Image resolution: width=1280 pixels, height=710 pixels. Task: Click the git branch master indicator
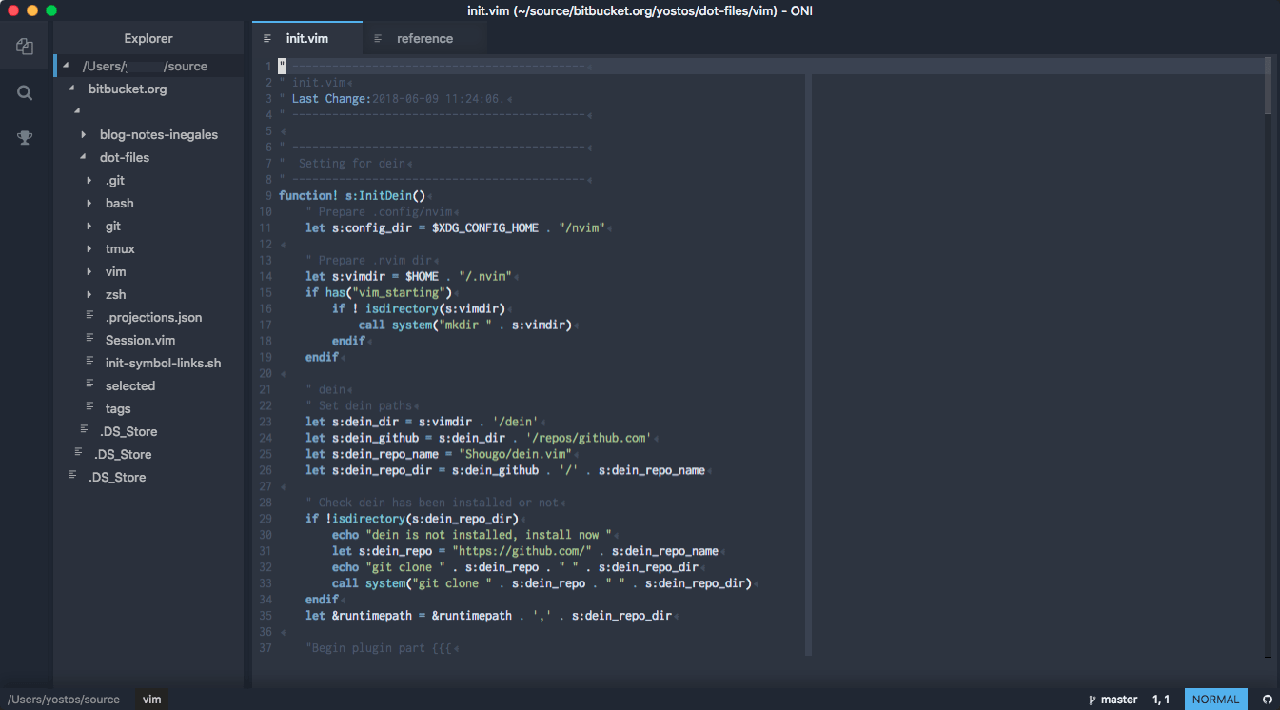pos(1113,700)
